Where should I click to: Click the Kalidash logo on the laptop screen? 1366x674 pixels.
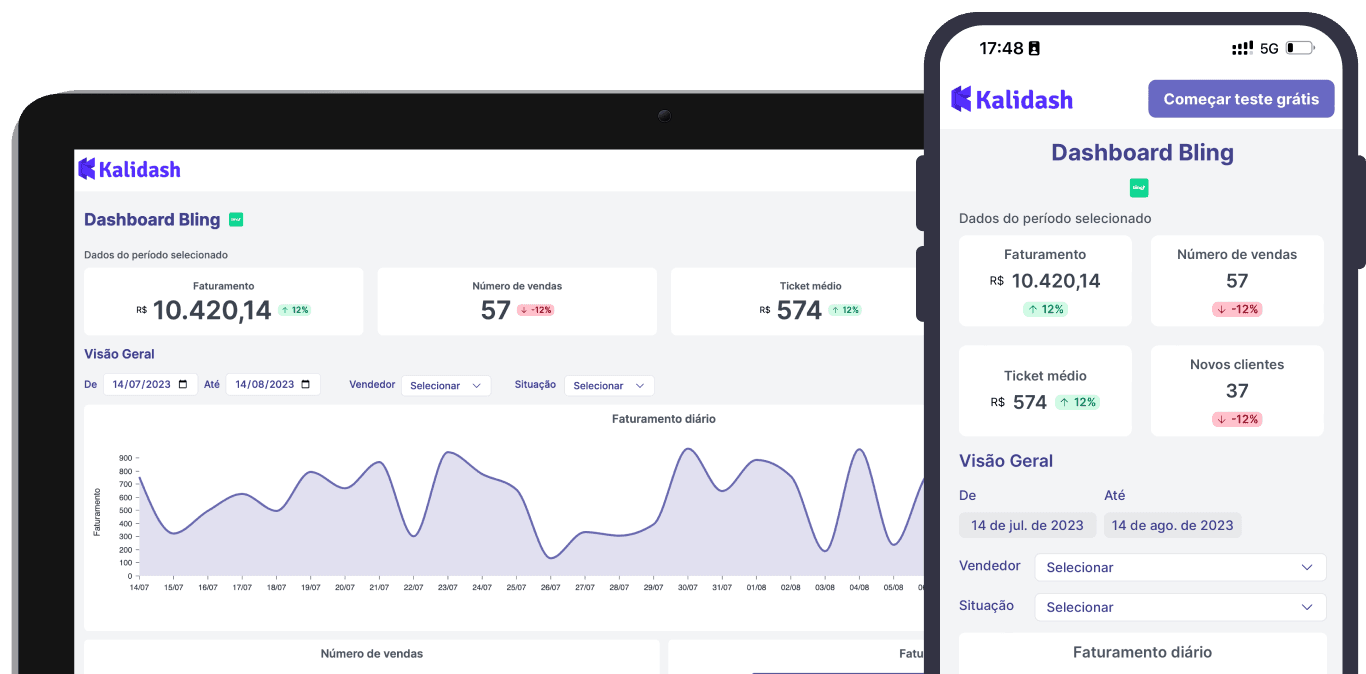[130, 169]
